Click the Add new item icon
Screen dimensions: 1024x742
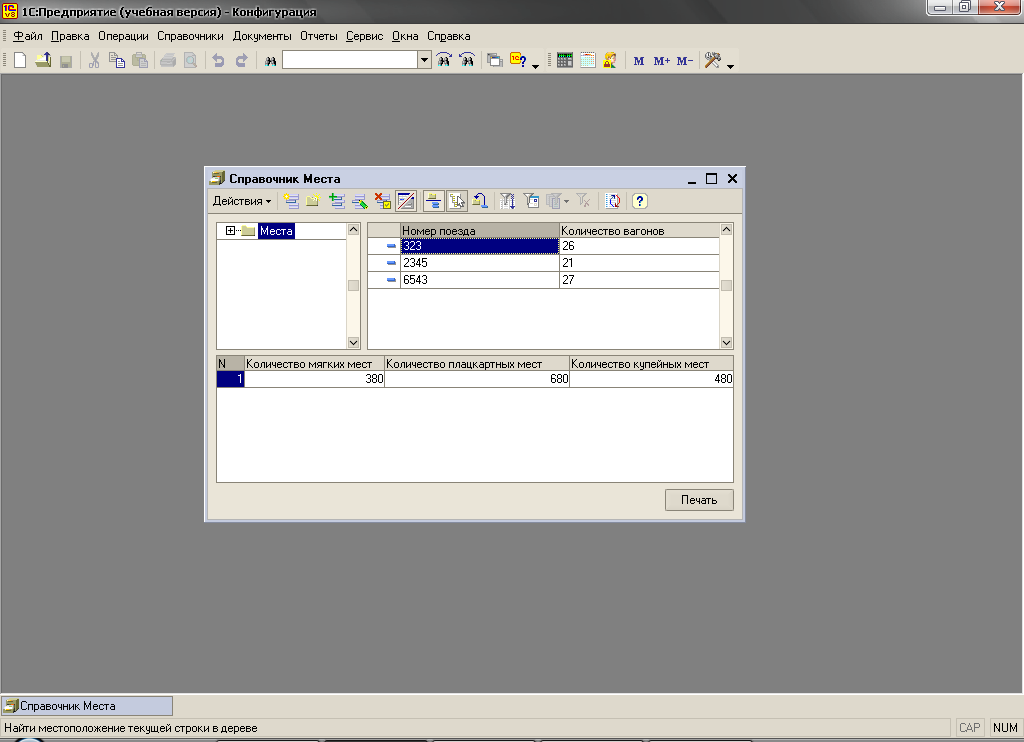pos(291,201)
